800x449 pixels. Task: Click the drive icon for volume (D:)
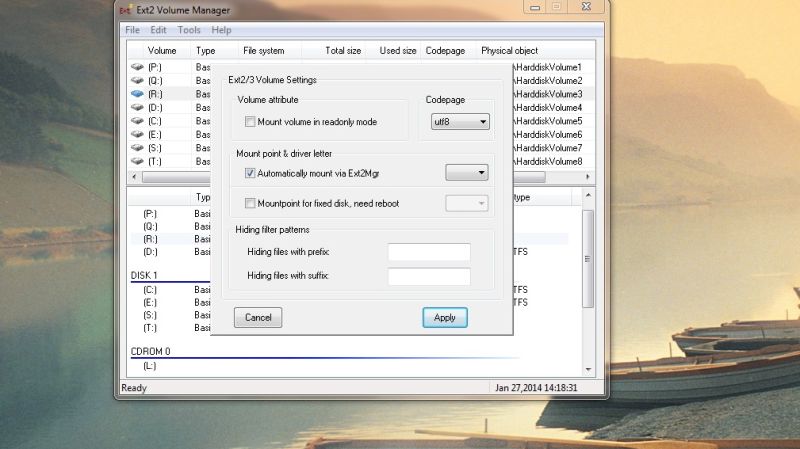pyautogui.click(x=137, y=108)
